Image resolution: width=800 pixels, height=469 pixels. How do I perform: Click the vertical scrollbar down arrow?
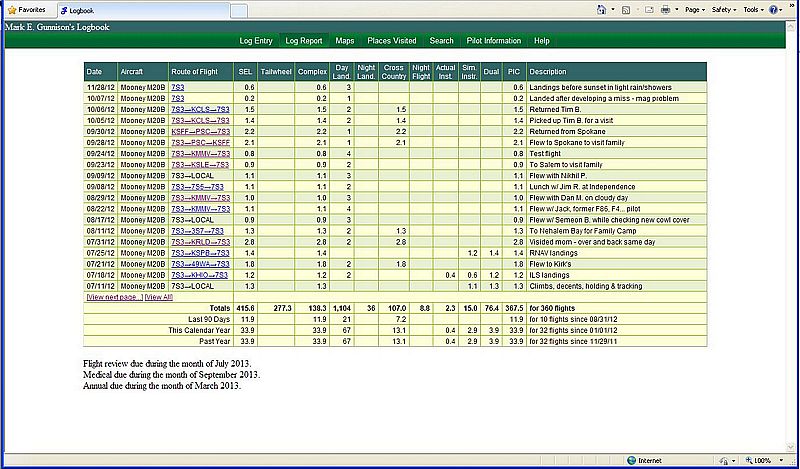pos(792,447)
